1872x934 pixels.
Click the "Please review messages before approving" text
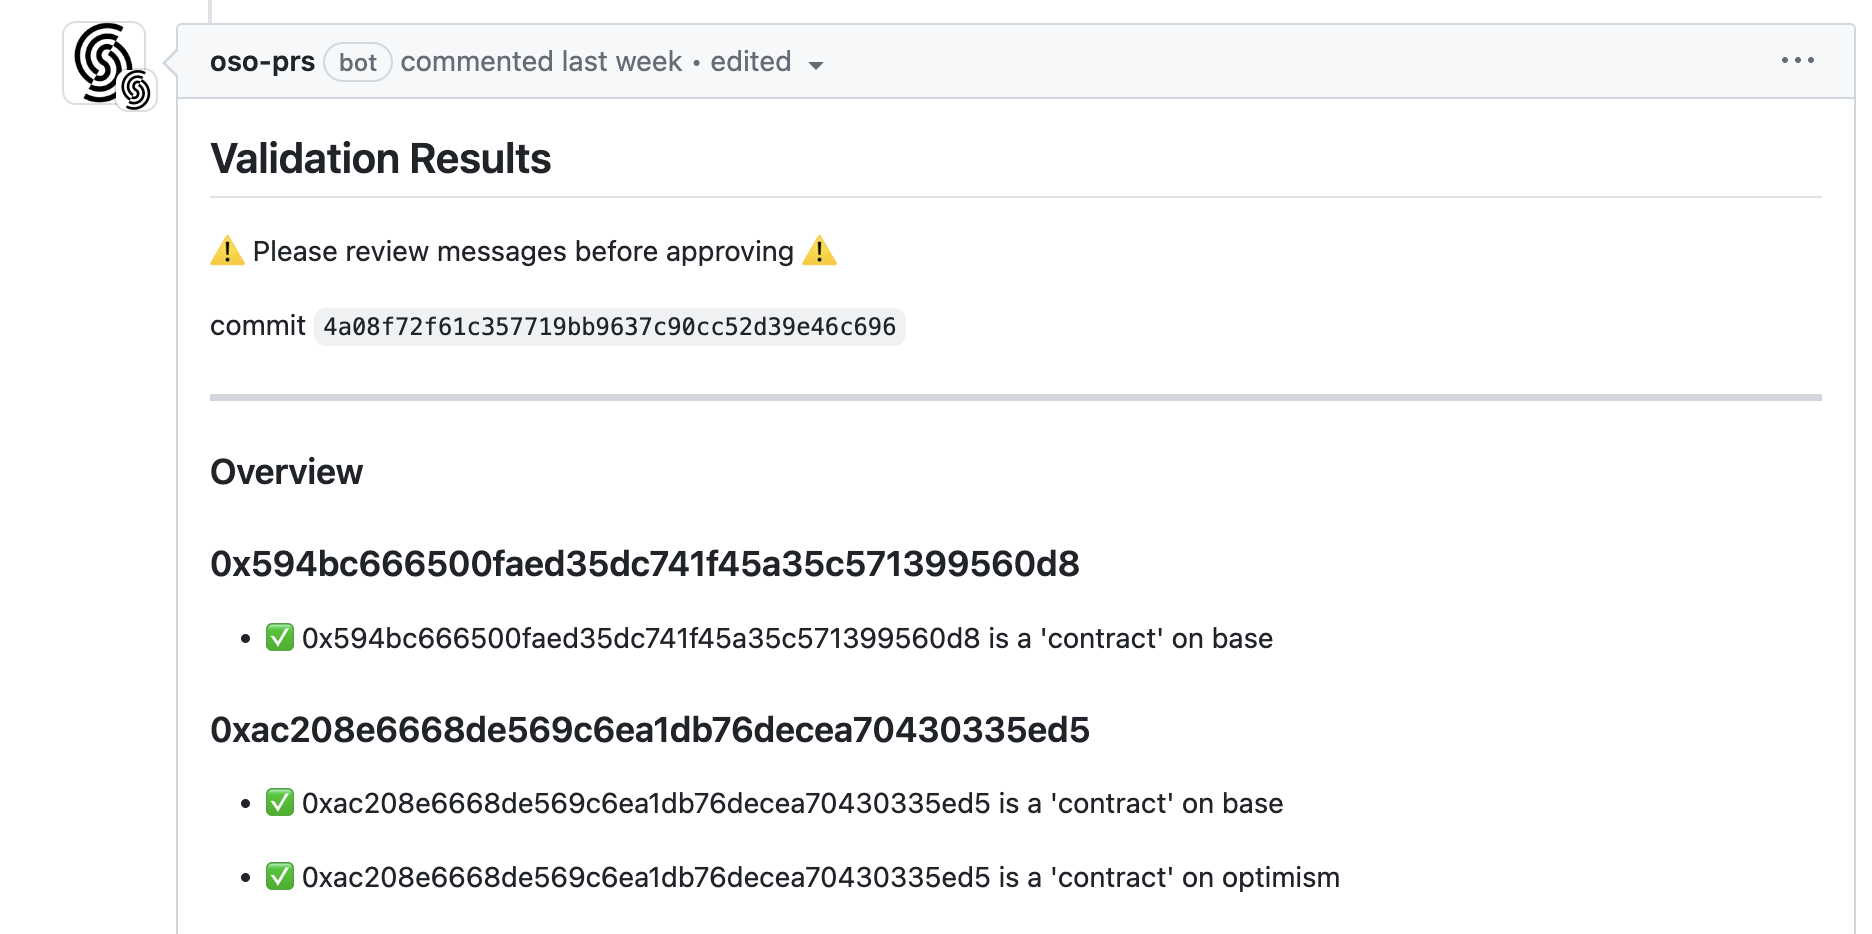click(523, 252)
